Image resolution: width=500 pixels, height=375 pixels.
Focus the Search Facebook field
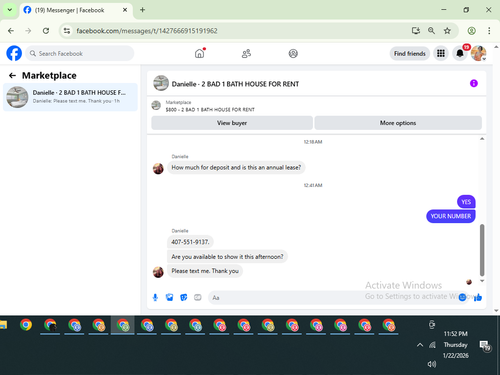coord(80,53)
